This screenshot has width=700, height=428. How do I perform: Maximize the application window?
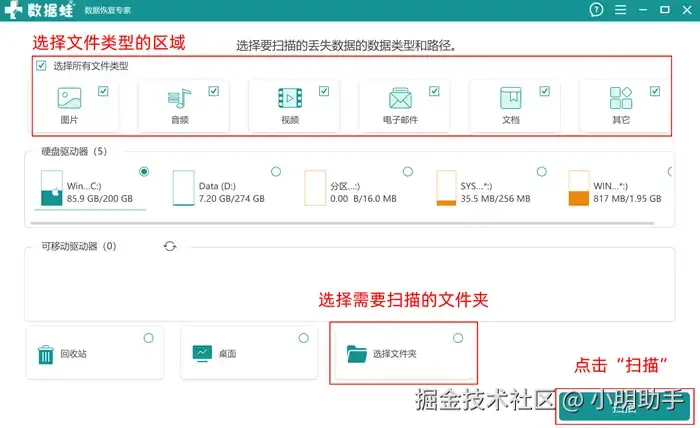click(665, 9)
